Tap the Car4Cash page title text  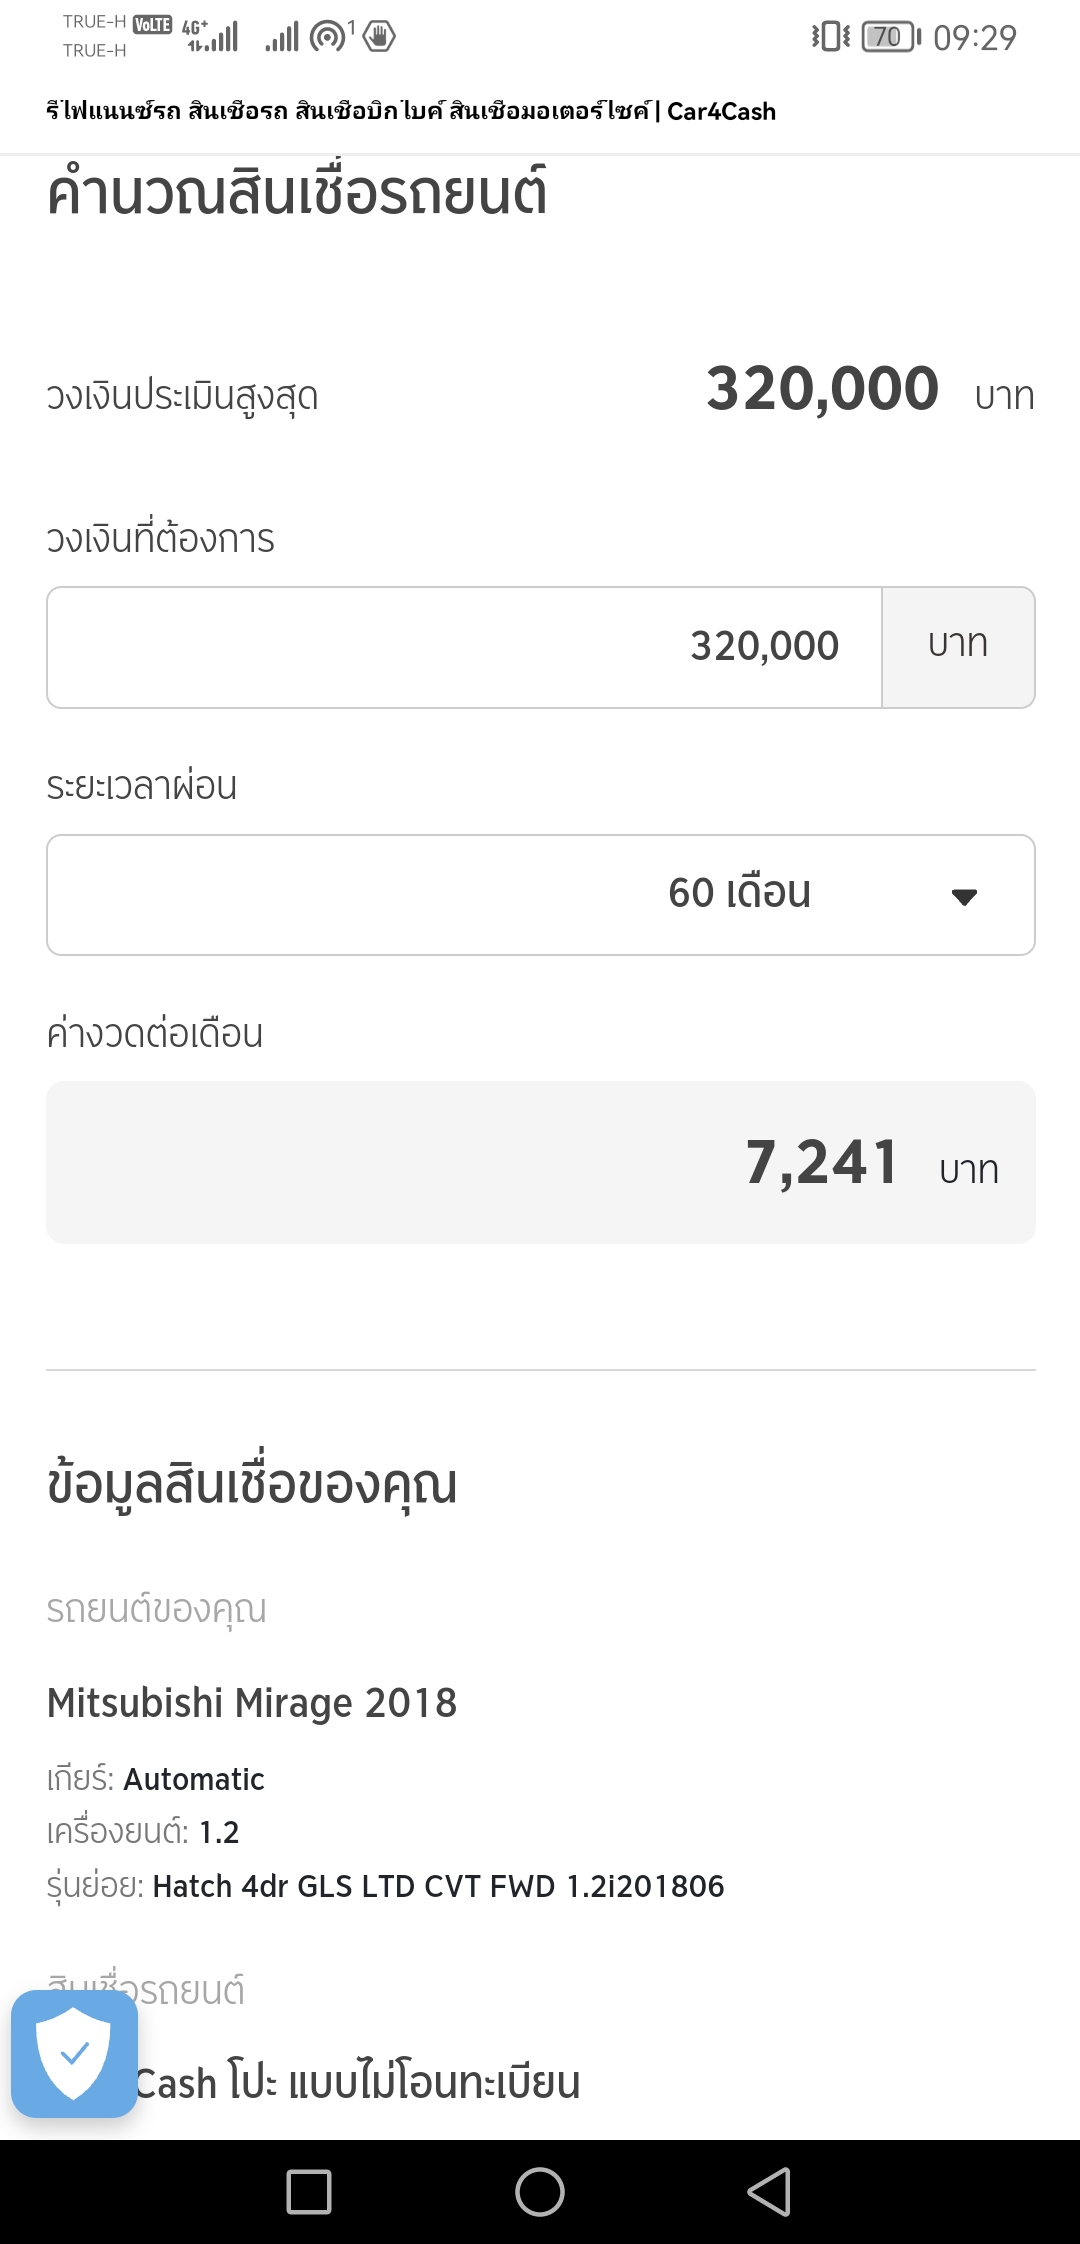[410, 111]
